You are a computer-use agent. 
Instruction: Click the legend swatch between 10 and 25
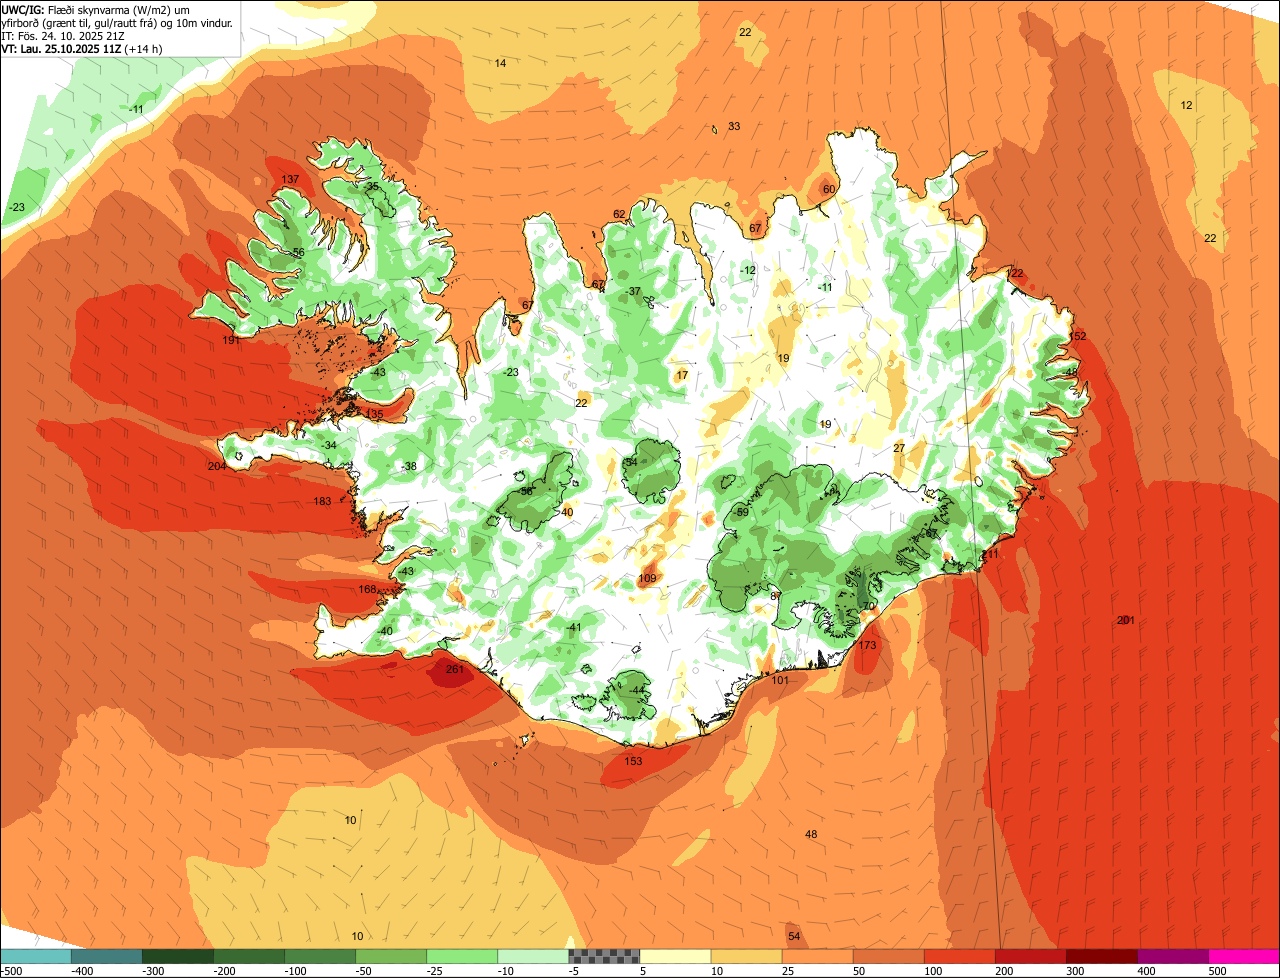click(x=746, y=956)
